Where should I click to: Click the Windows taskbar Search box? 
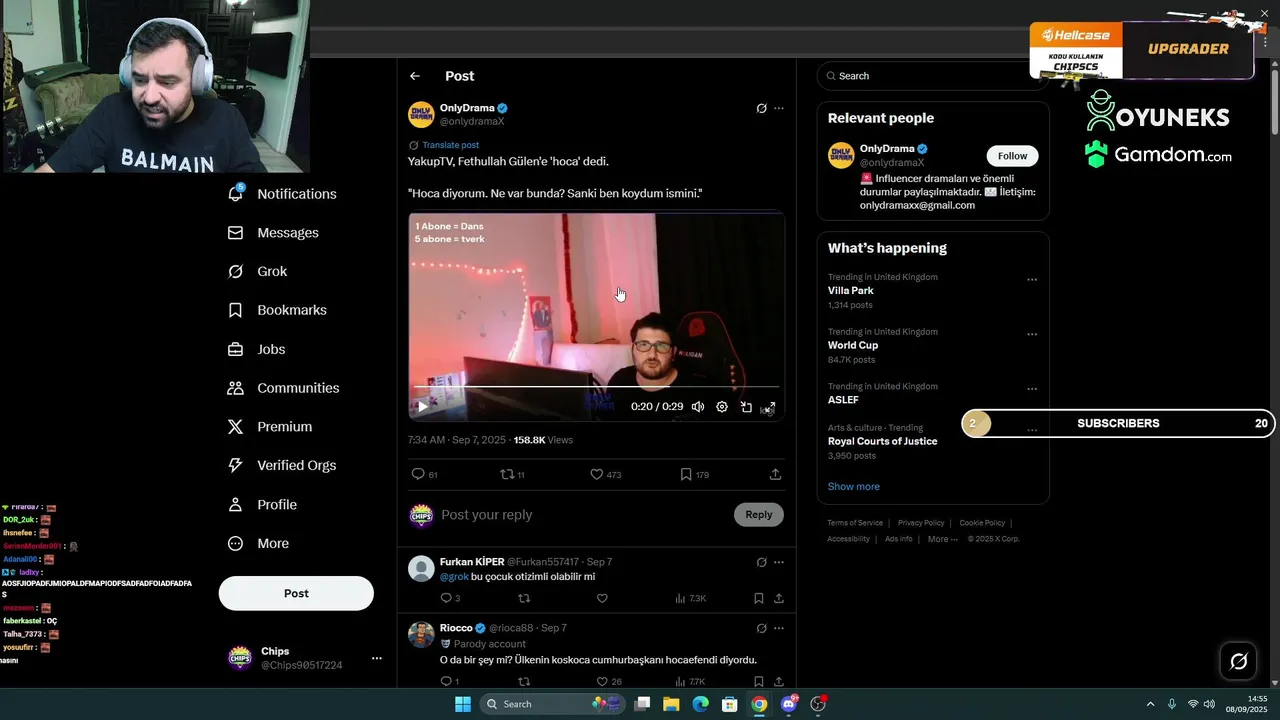[552, 704]
